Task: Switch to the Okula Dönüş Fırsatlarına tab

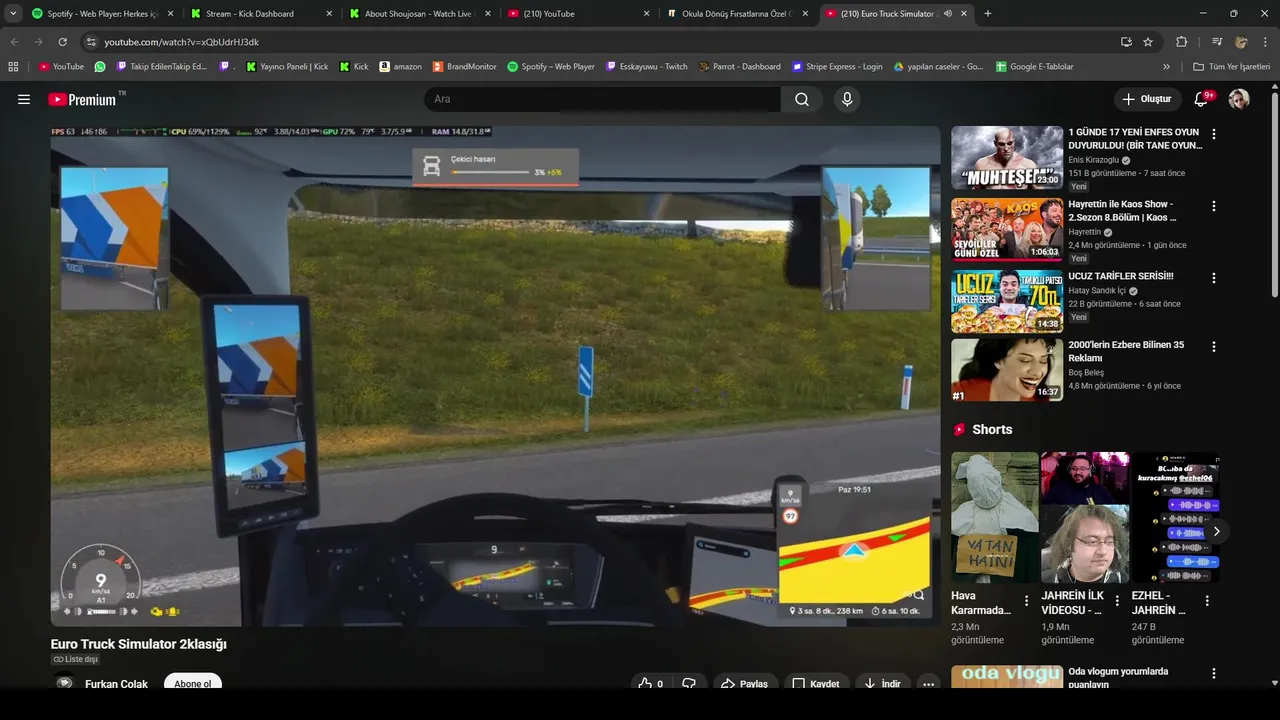Action: click(x=736, y=14)
